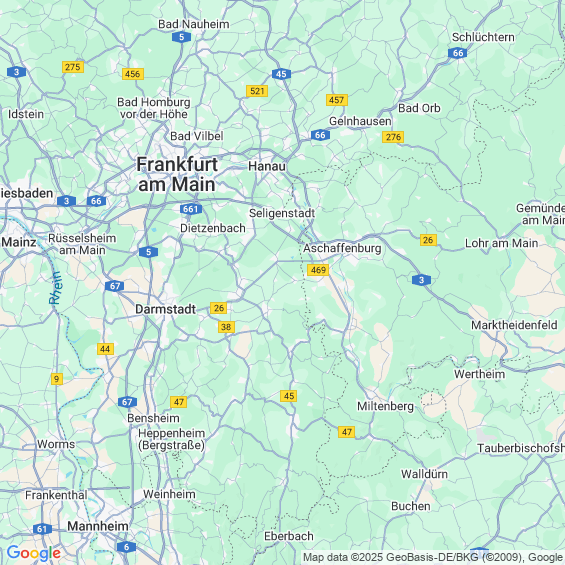Select the B456 road shield marker
565x565 pixels.
coord(133,74)
